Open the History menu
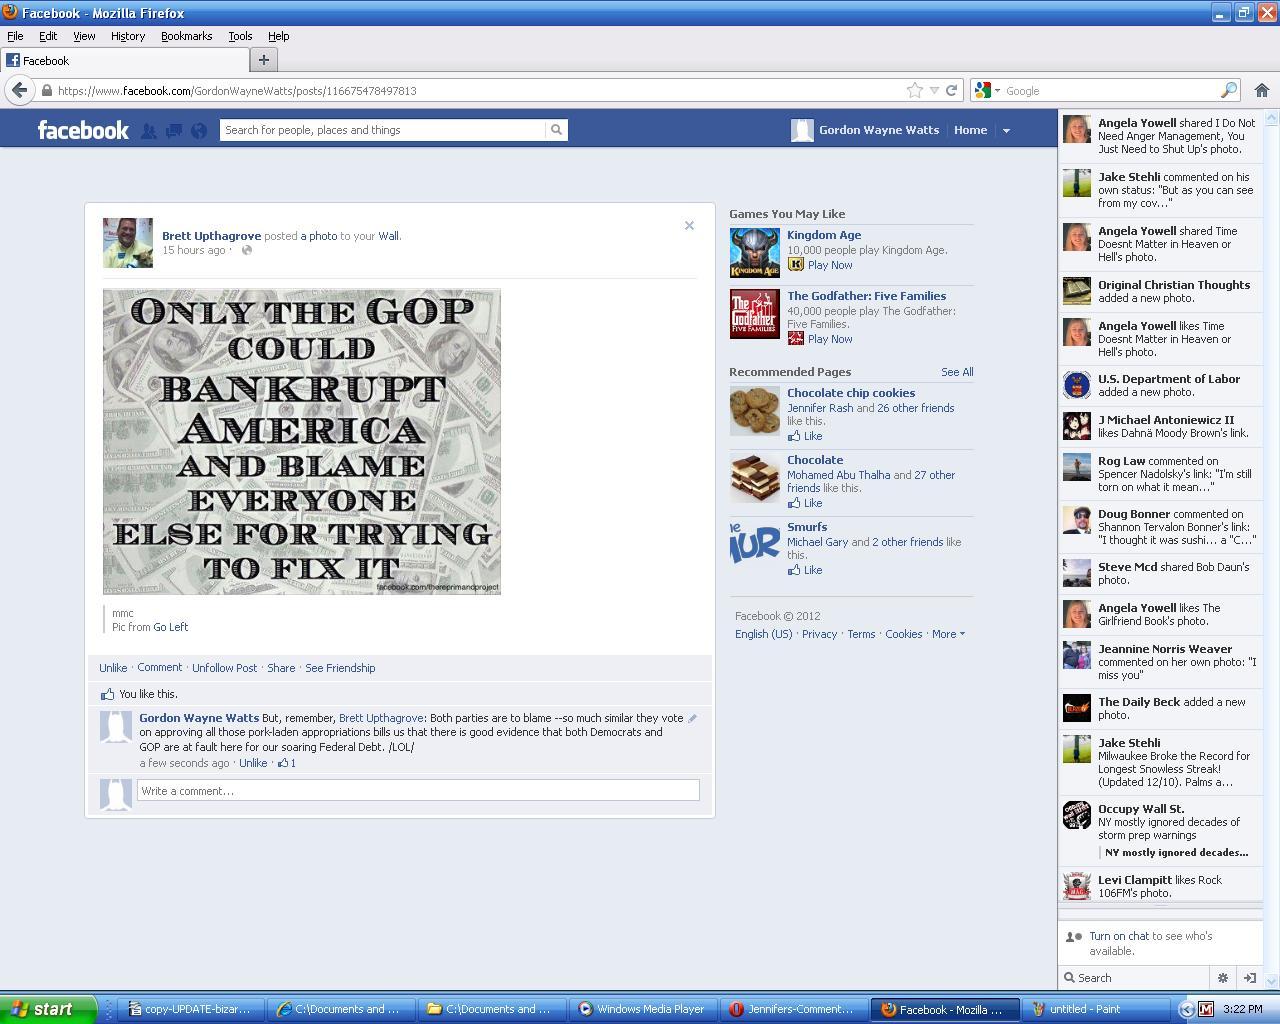This screenshot has width=1280, height=1024. coord(128,36)
